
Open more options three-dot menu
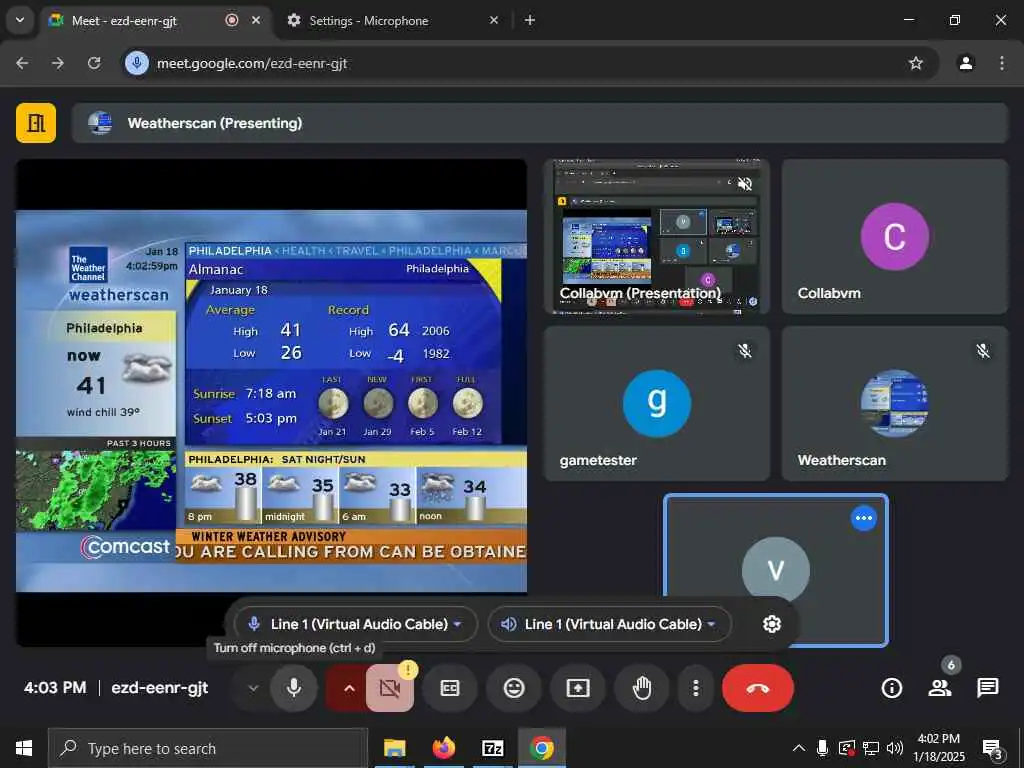coord(696,688)
